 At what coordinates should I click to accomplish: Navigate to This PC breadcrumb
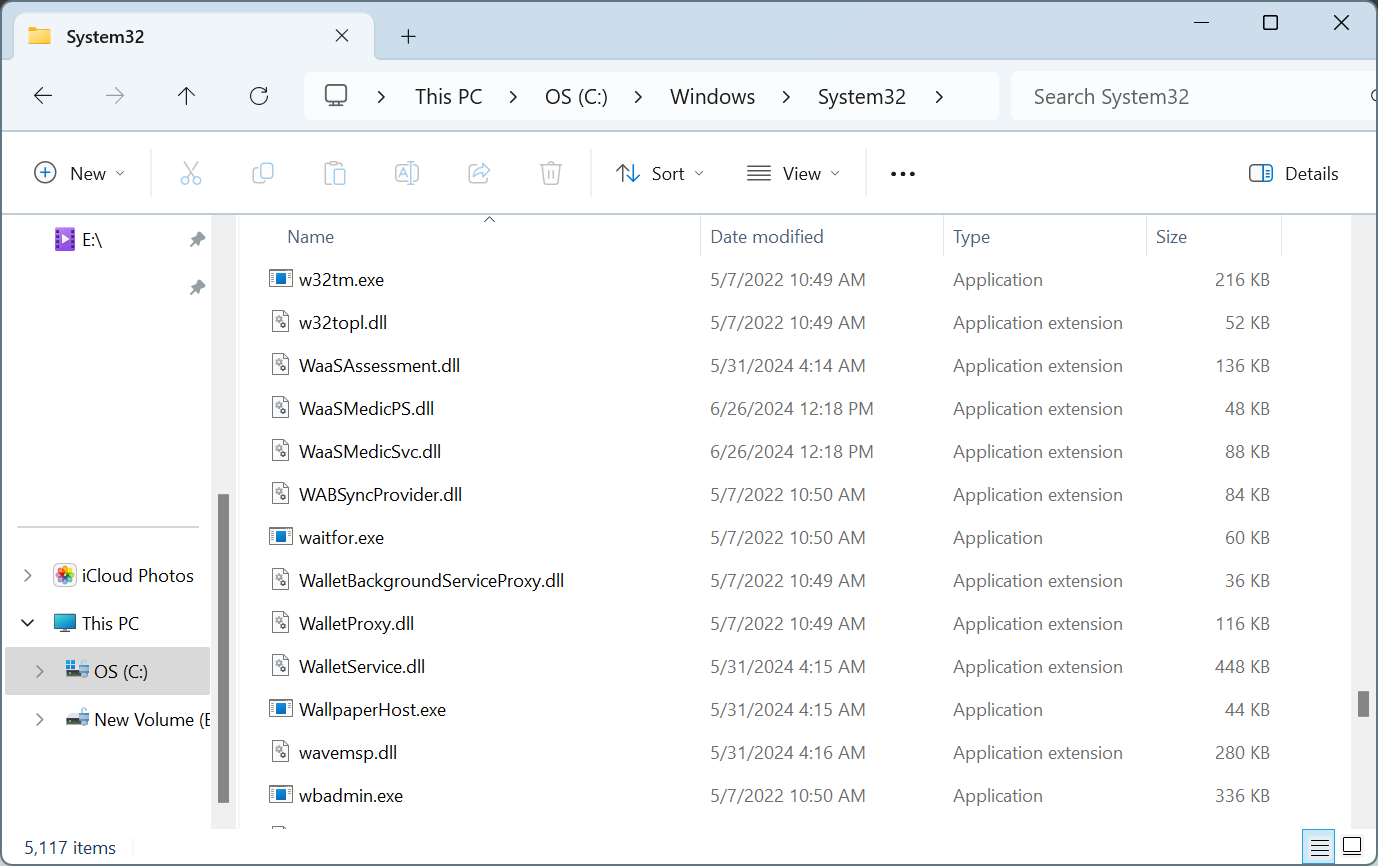[x=449, y=96]
